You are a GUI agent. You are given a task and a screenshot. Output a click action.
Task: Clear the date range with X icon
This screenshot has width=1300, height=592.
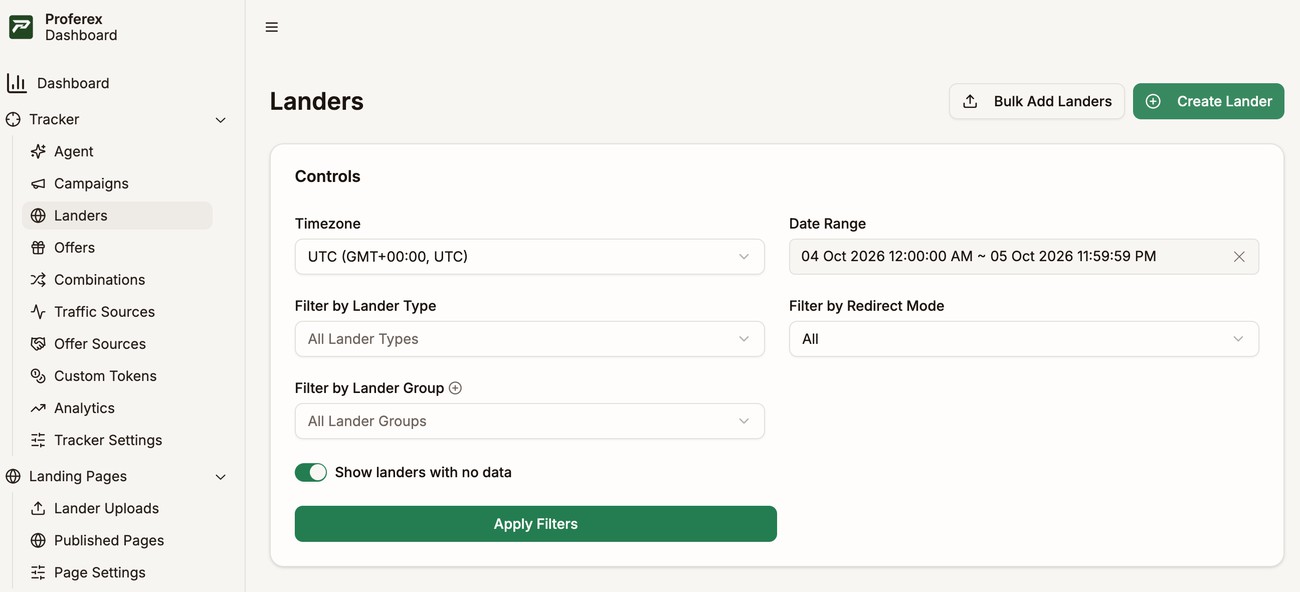click(x=1239, y=256)
